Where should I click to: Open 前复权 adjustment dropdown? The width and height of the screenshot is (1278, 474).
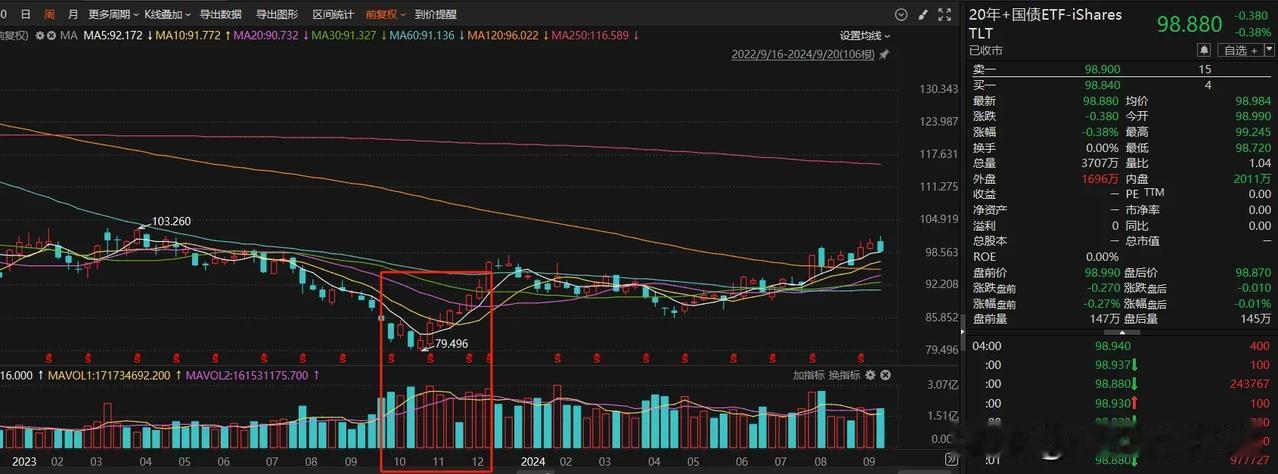tap(385, 15)
